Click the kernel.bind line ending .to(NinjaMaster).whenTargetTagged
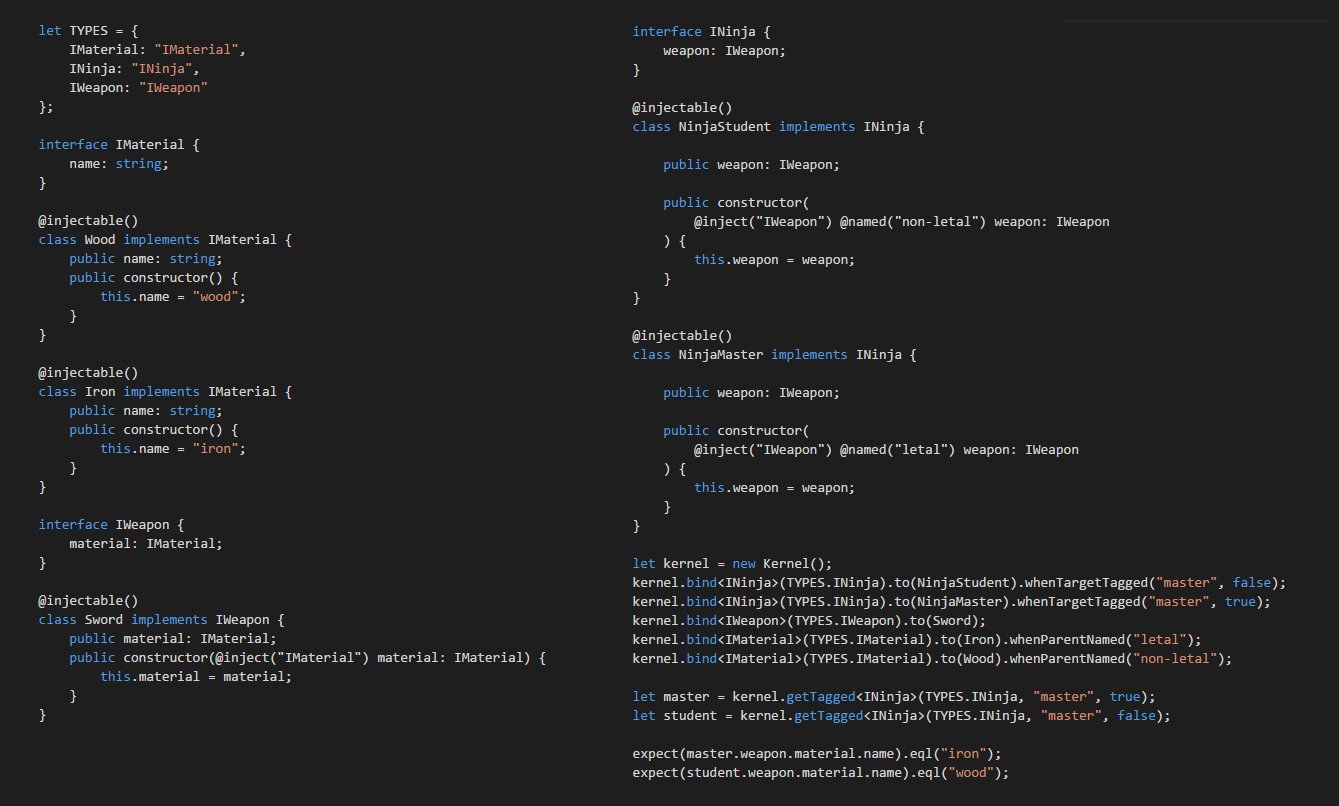Image resolution: width=1339 pixels, height=806 pixels. click(x=952, y=602)
